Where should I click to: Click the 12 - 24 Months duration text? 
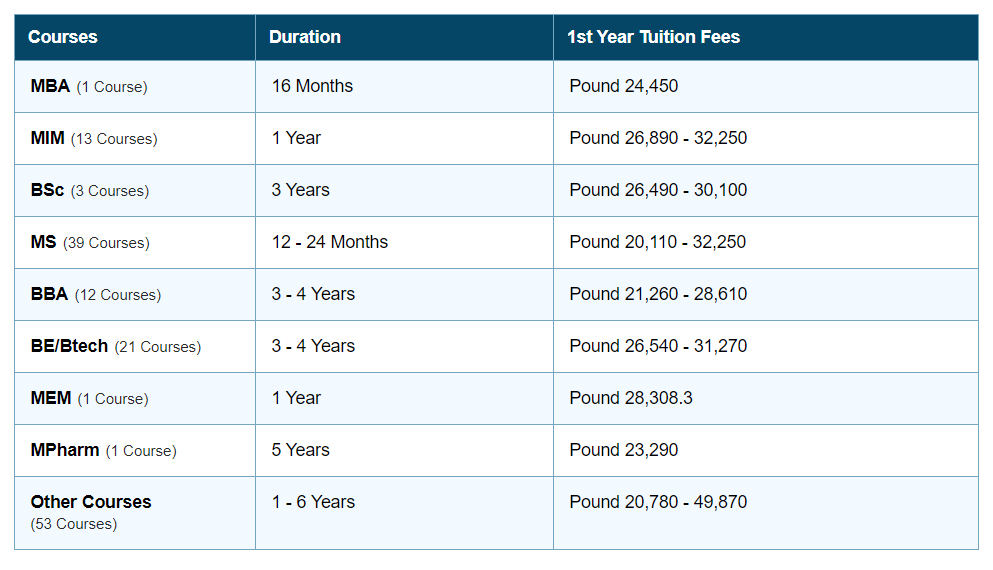(x=330, y=242)
